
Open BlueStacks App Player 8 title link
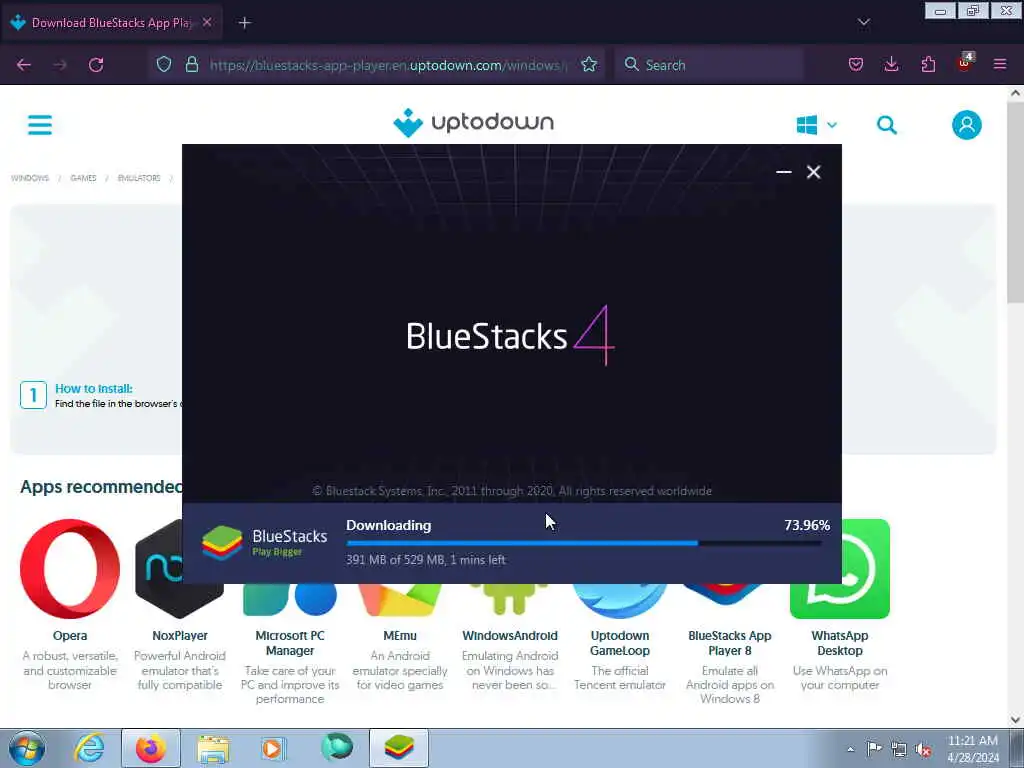tap(729, 643)
